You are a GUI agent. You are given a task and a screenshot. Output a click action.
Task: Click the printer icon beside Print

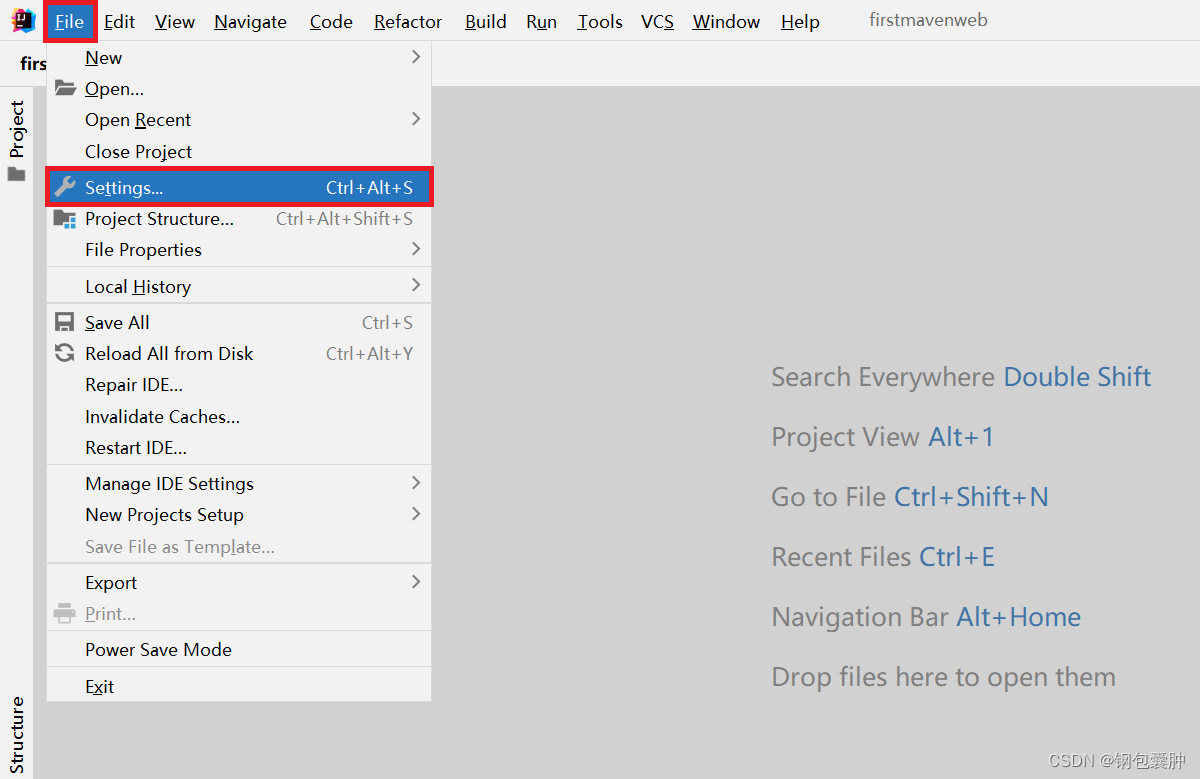click(x=64, y=613)
